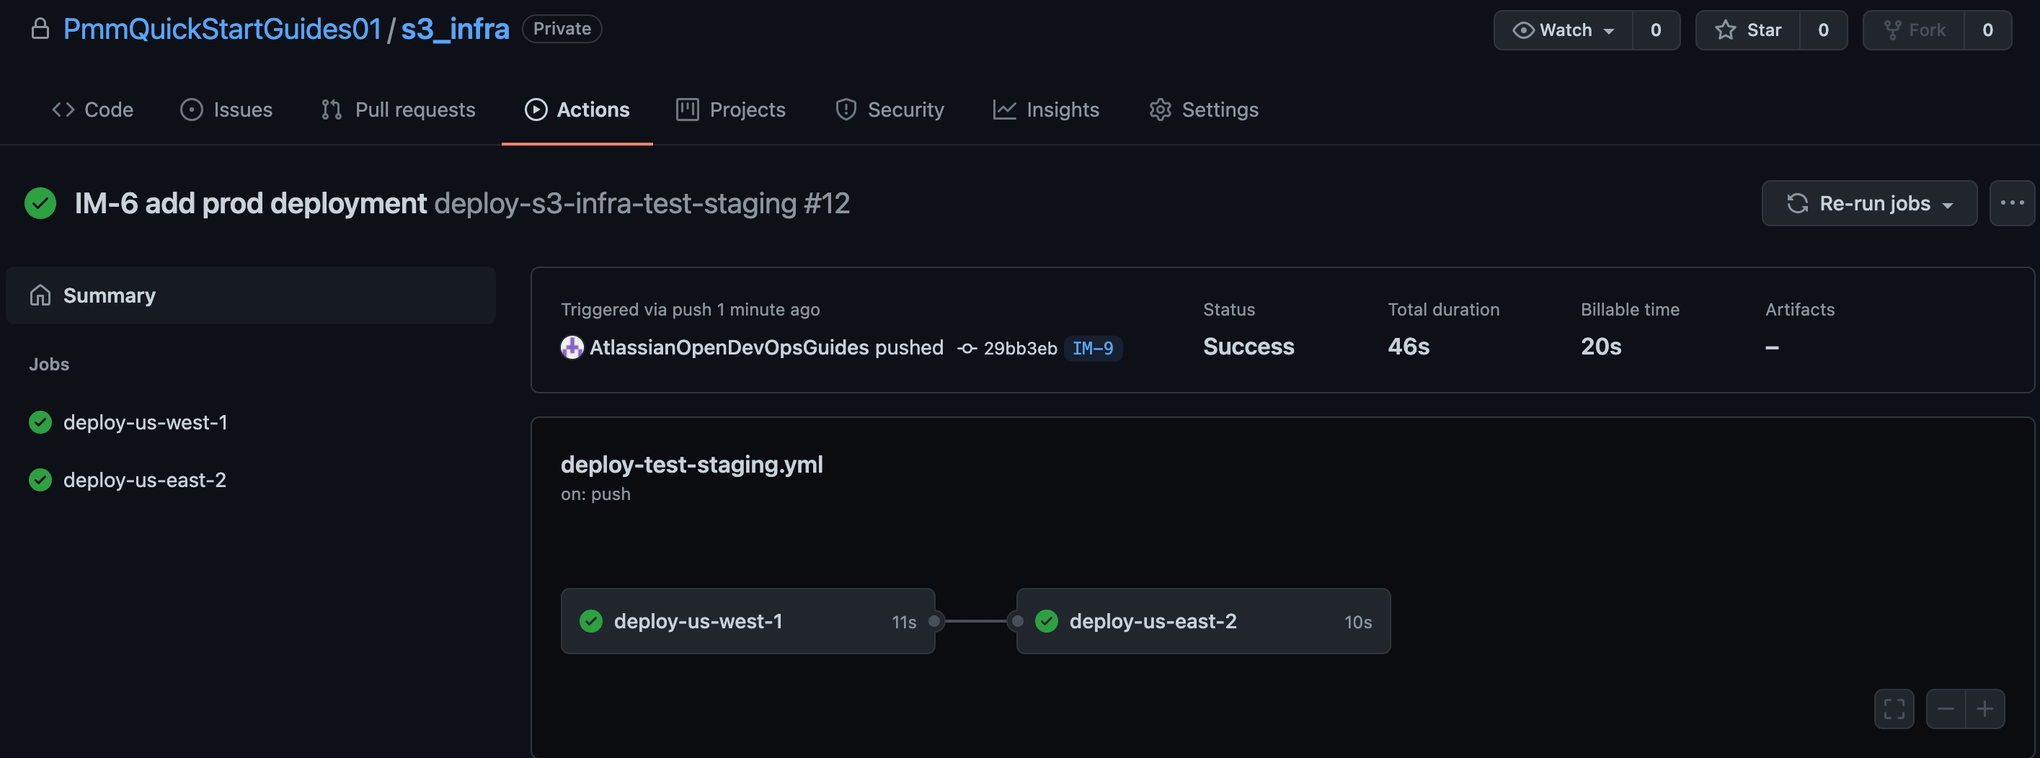The image size is (2040, 758).
Task: Go to the Security tab
Action: [x=889, y=109]
